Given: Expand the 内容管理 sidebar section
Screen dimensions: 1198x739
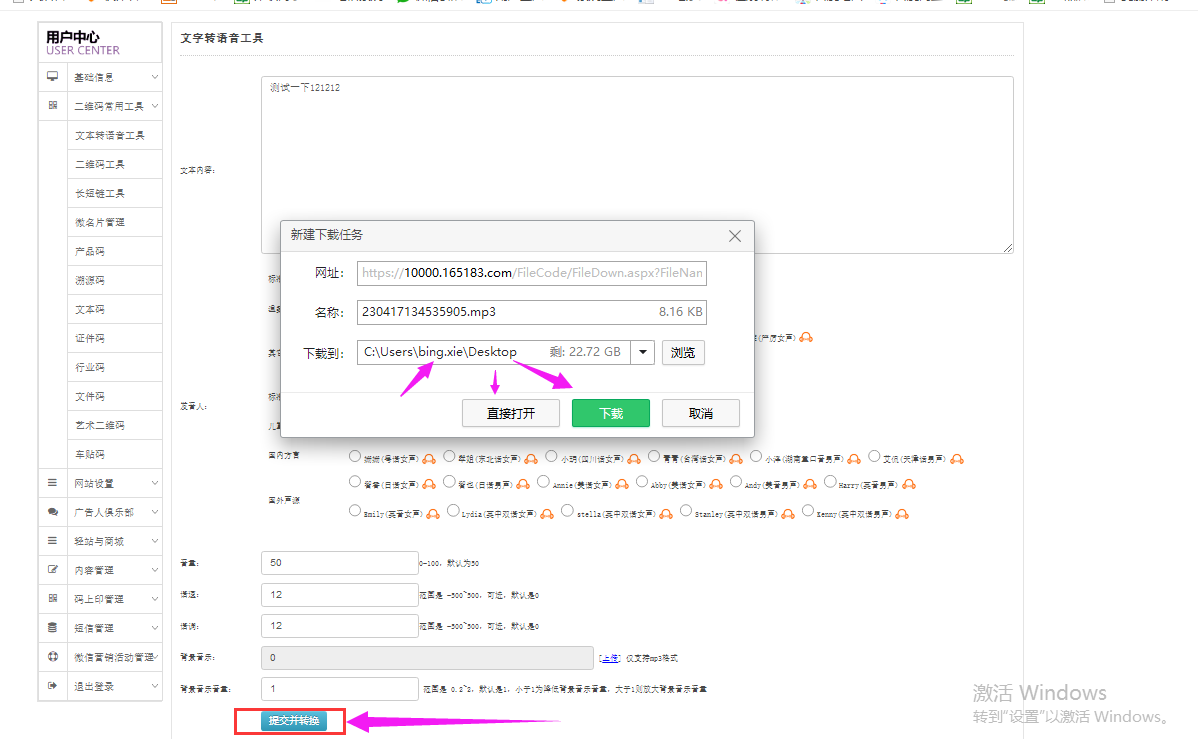Looking at the screenshot, I should (x=100, y=570).
